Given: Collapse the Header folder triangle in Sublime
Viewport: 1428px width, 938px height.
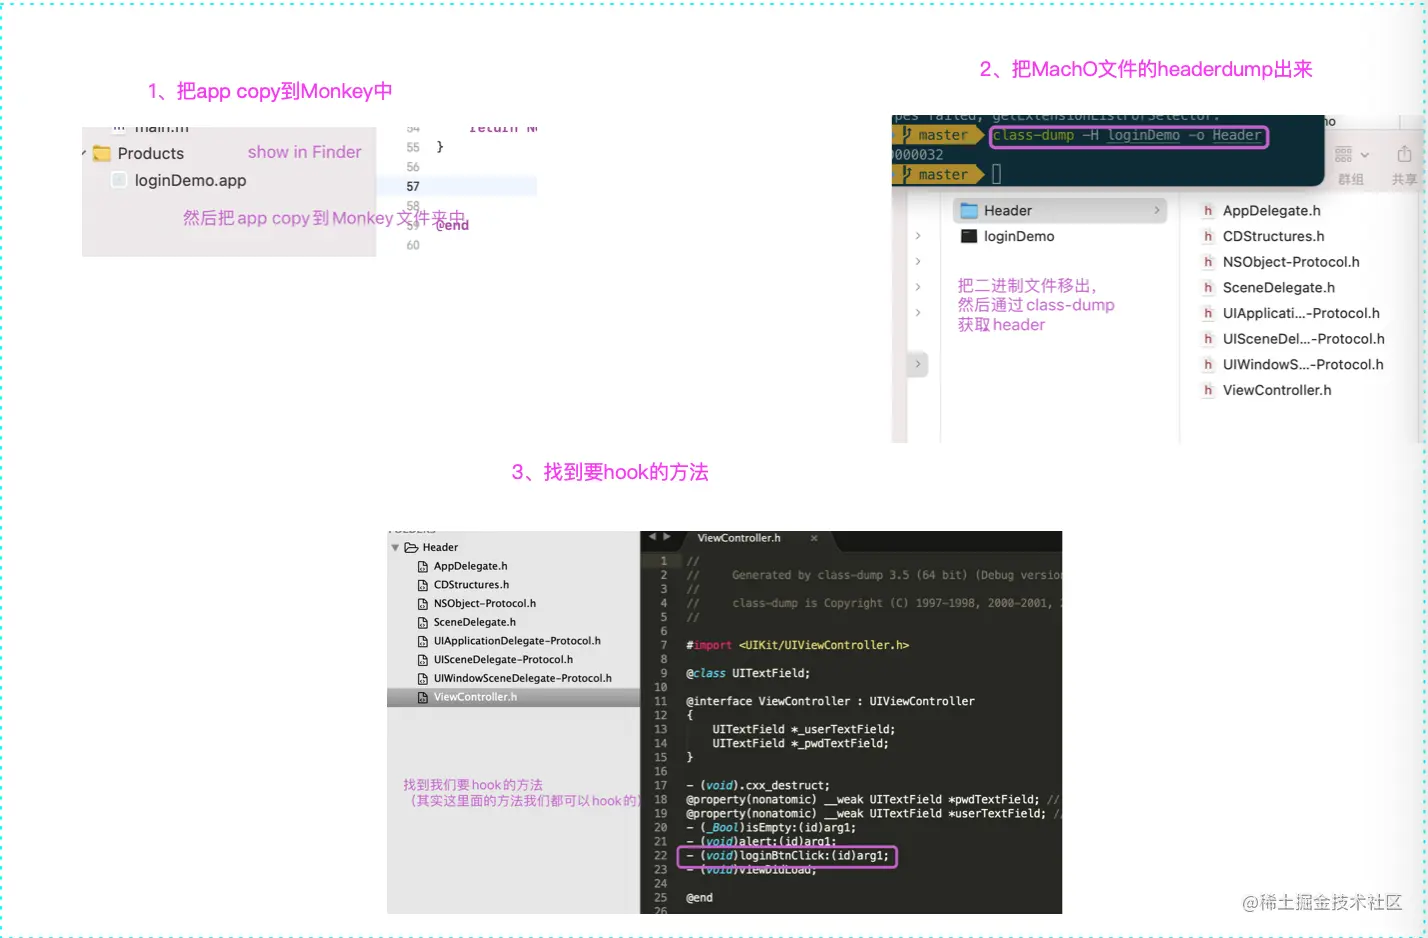Looking at the screenshot, I should click(x=395, y=548).
